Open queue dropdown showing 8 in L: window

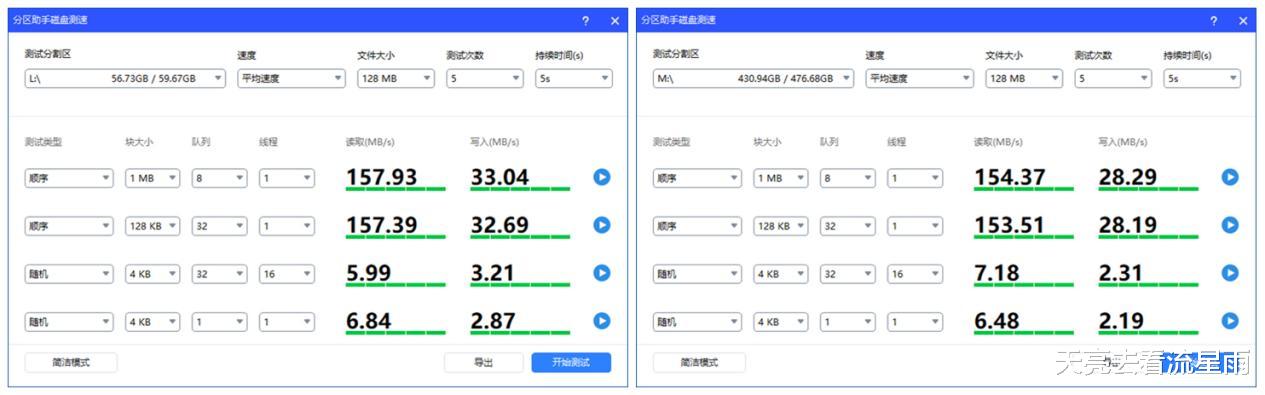pyautogui.click(x=220, y=178)
